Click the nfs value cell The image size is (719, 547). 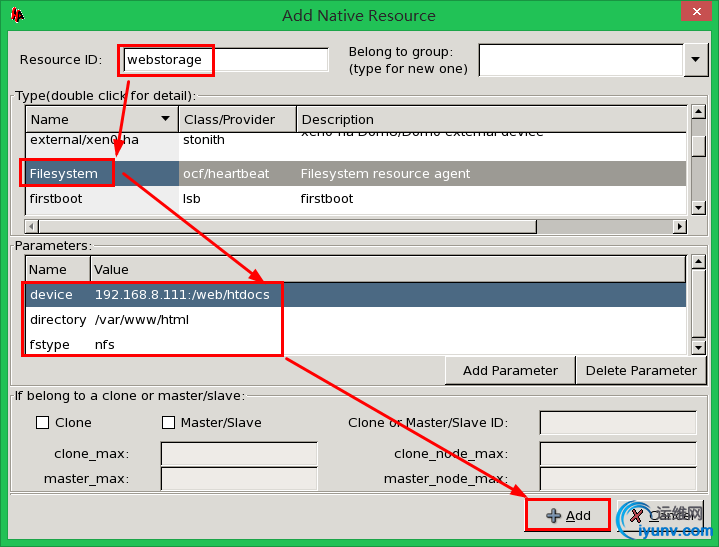tap(105, 344)
